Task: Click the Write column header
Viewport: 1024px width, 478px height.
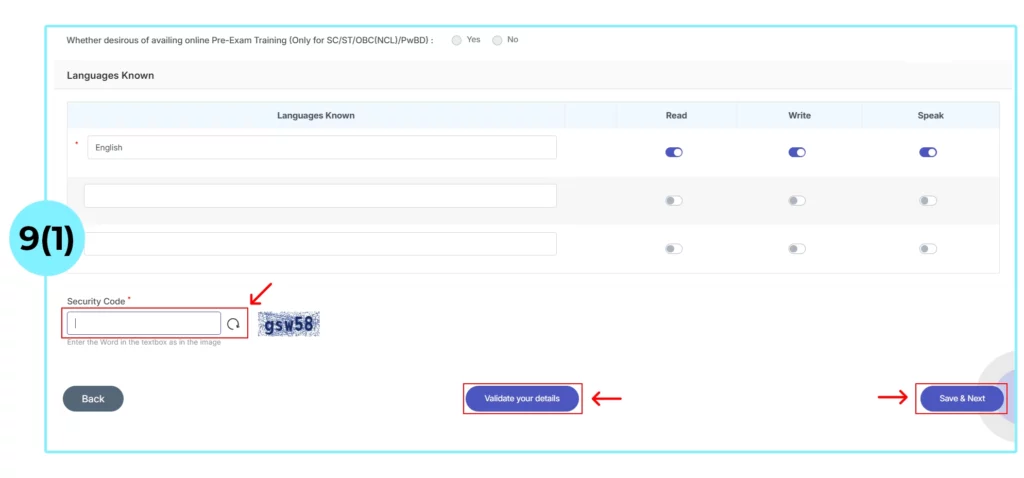Action: tap(799, 116)
